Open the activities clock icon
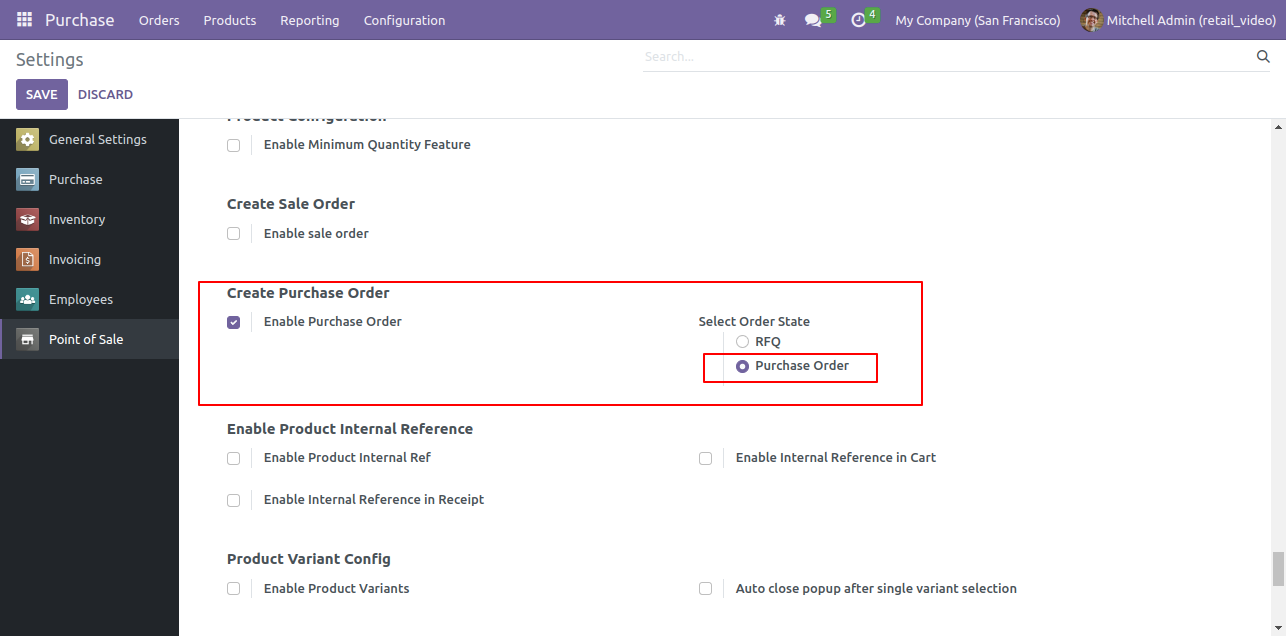Screen dimensions: 1286x636 pos(858,20)
